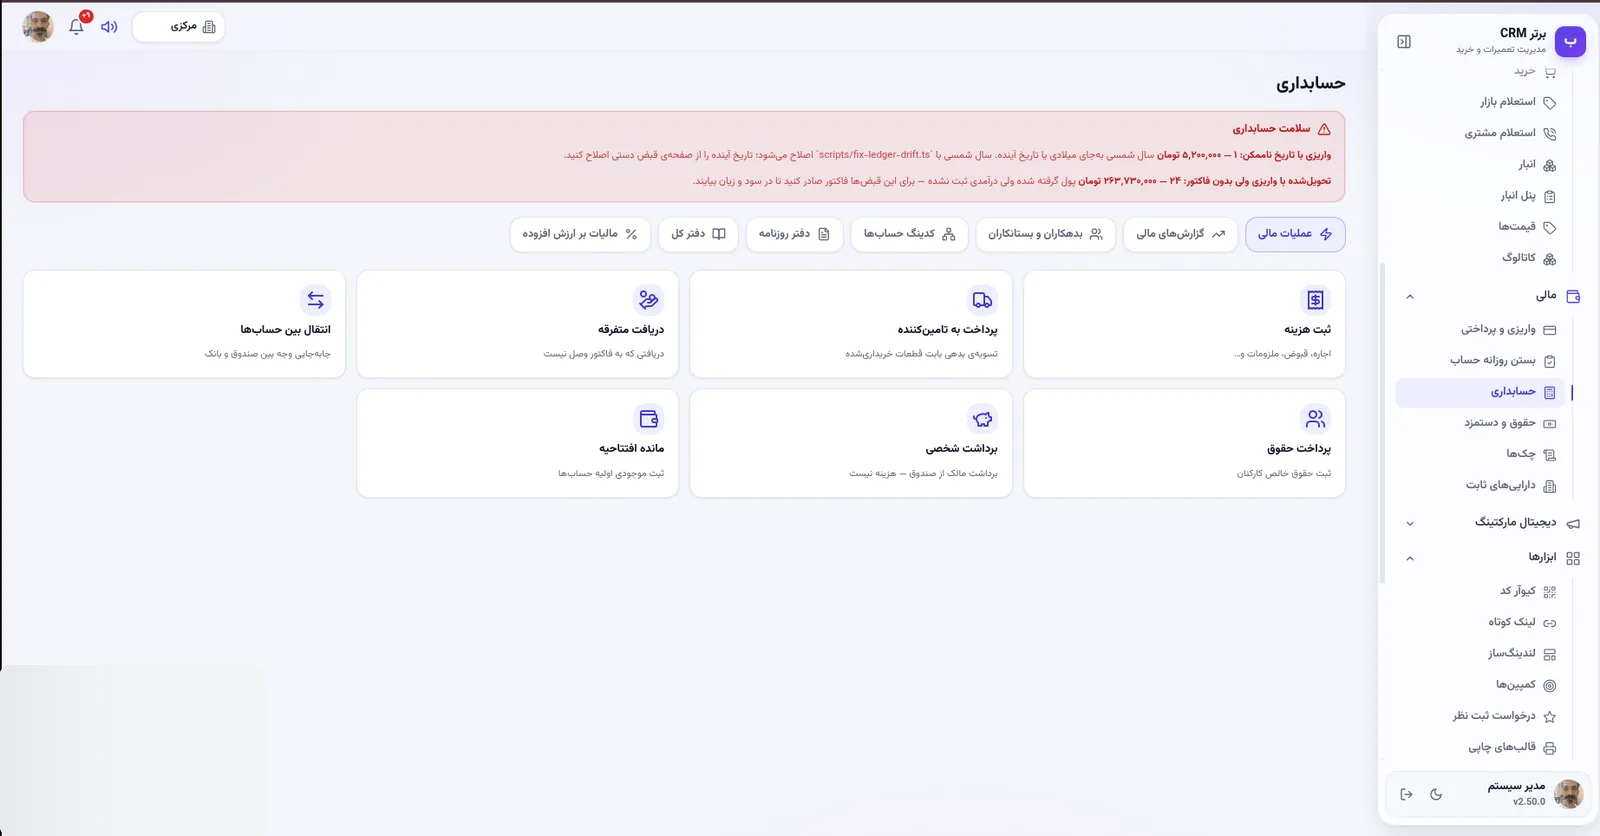Open the دریافت متفرقه card
Image resolution: width=1600 pixels, height=836 pixels.
[517, 324]
